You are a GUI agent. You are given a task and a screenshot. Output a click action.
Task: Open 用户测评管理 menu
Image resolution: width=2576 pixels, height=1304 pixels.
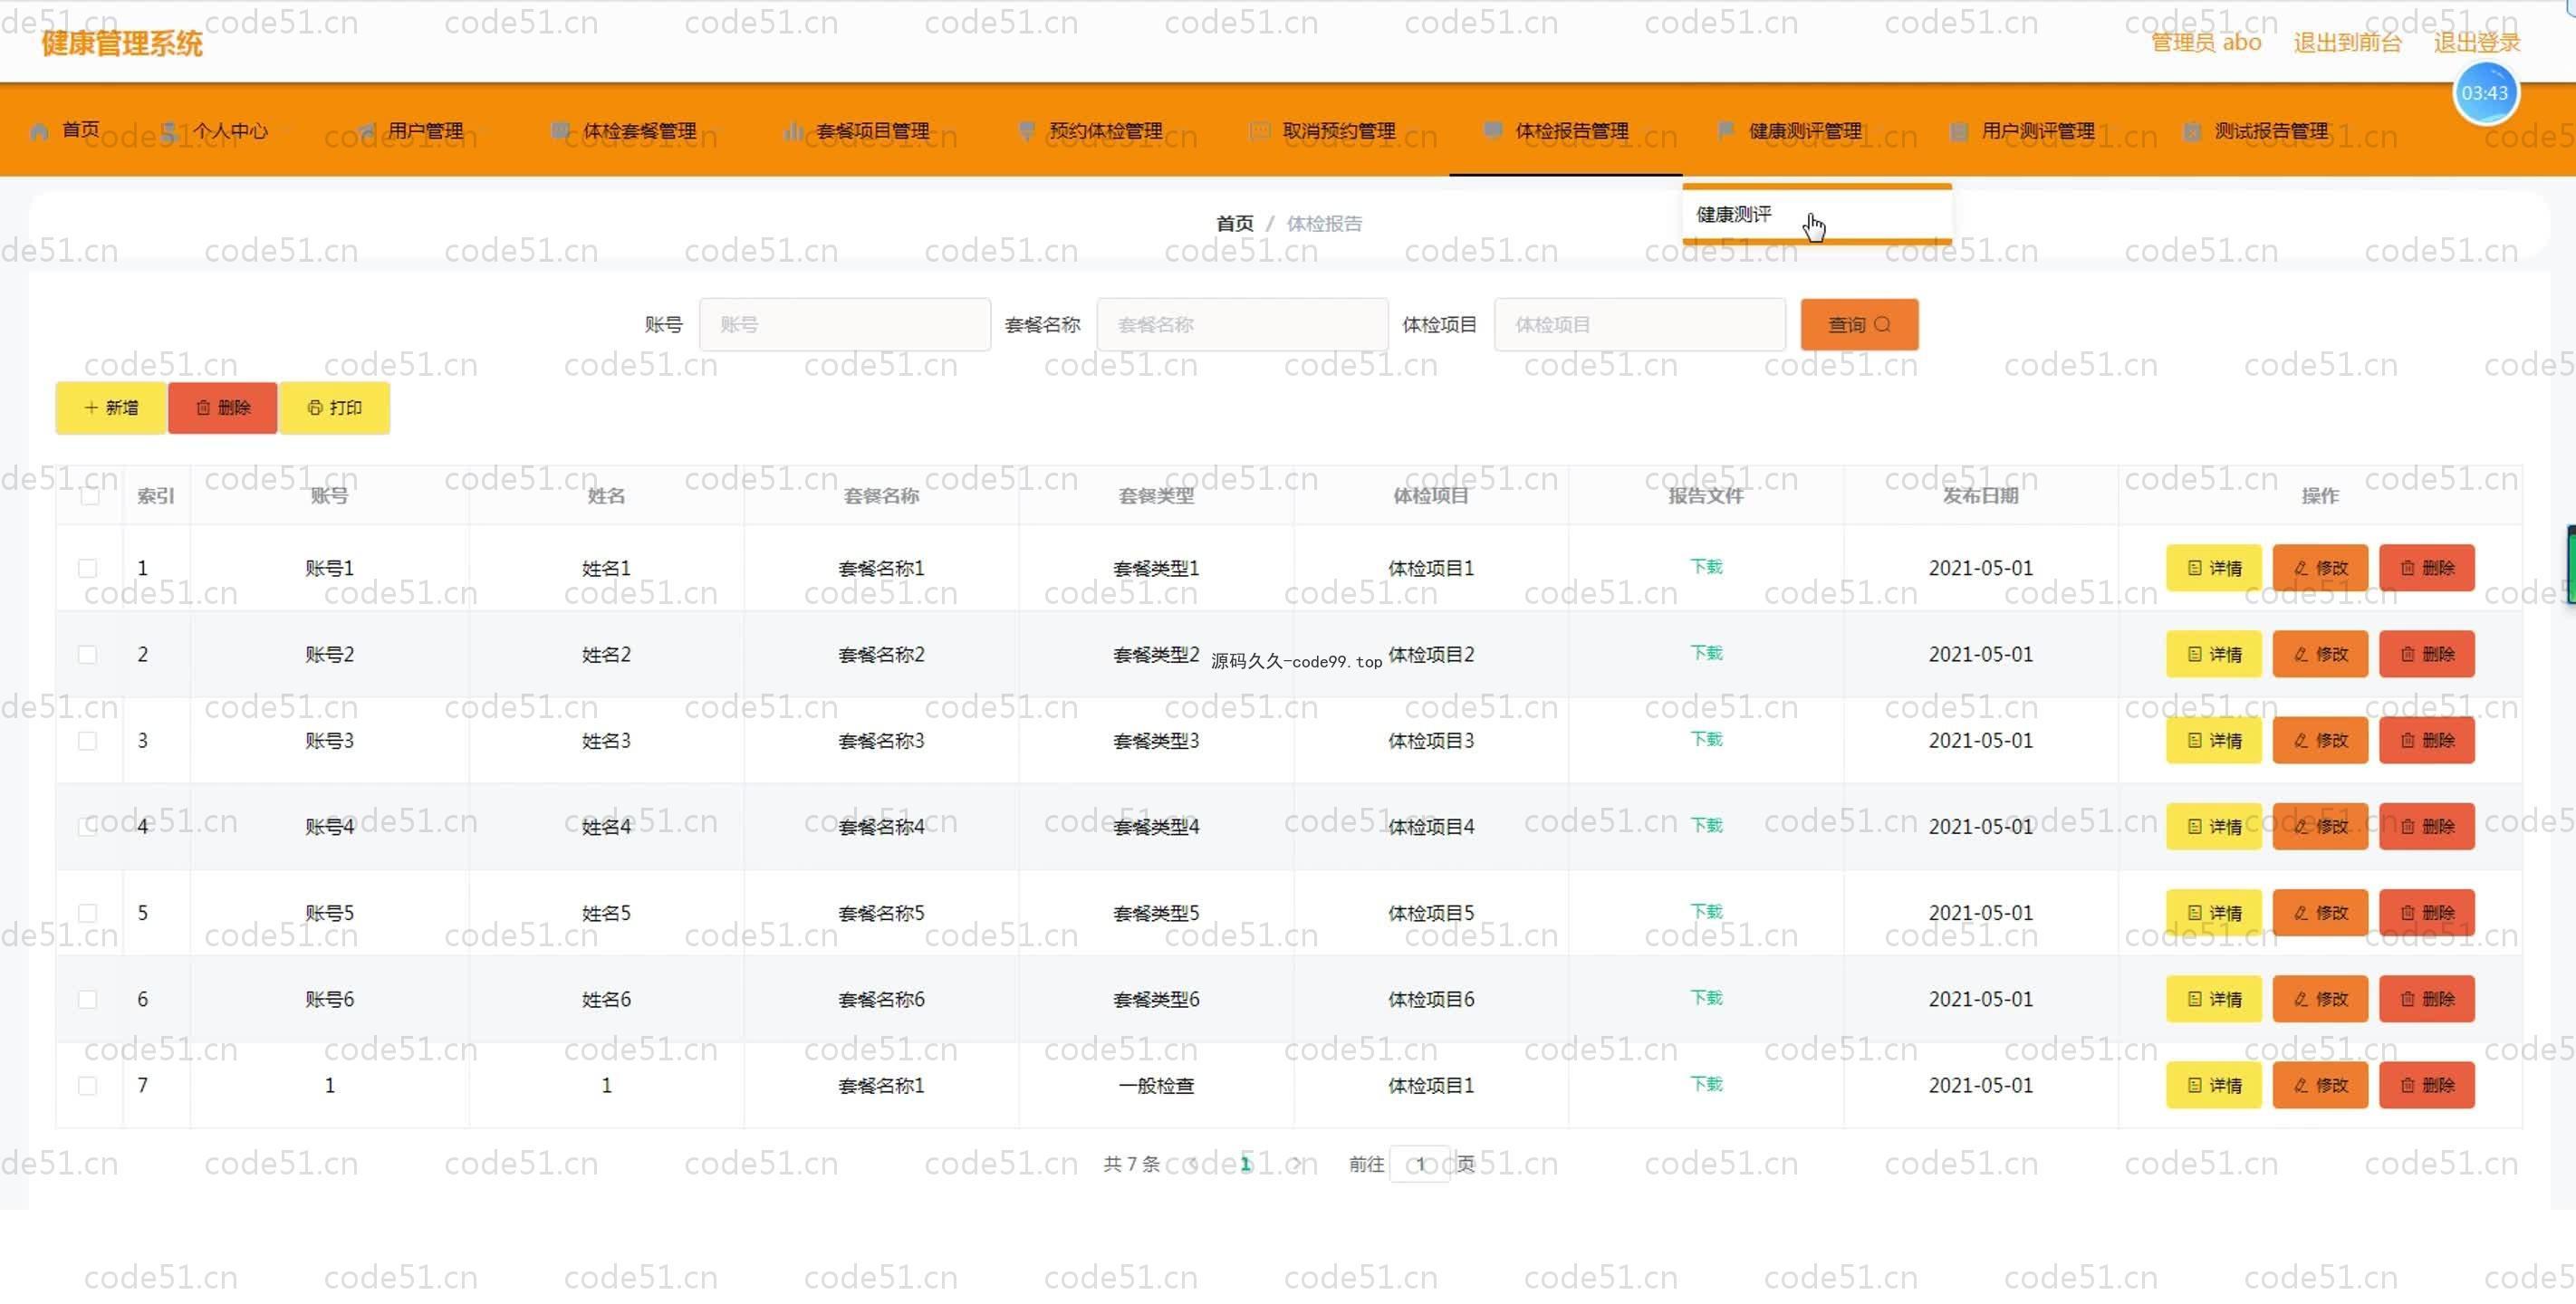pos(2022,130)
